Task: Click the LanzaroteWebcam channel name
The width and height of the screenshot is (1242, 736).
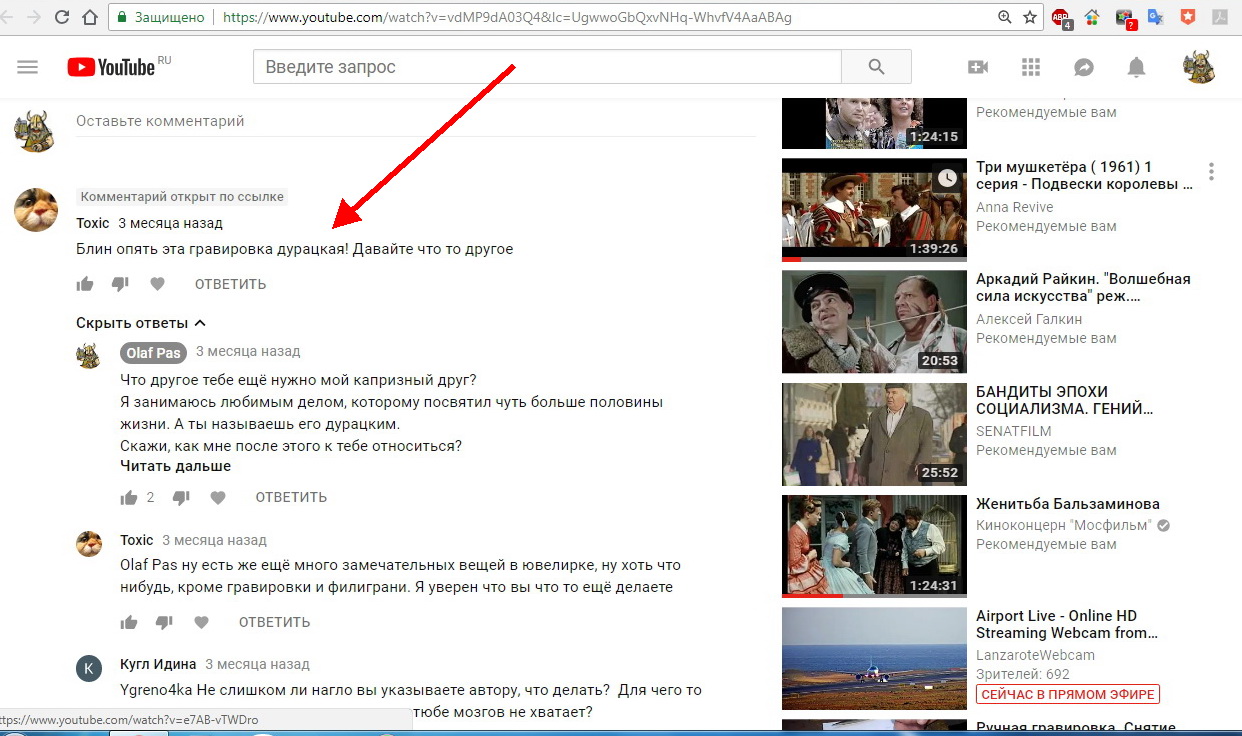Action: tap(1035, 655)
